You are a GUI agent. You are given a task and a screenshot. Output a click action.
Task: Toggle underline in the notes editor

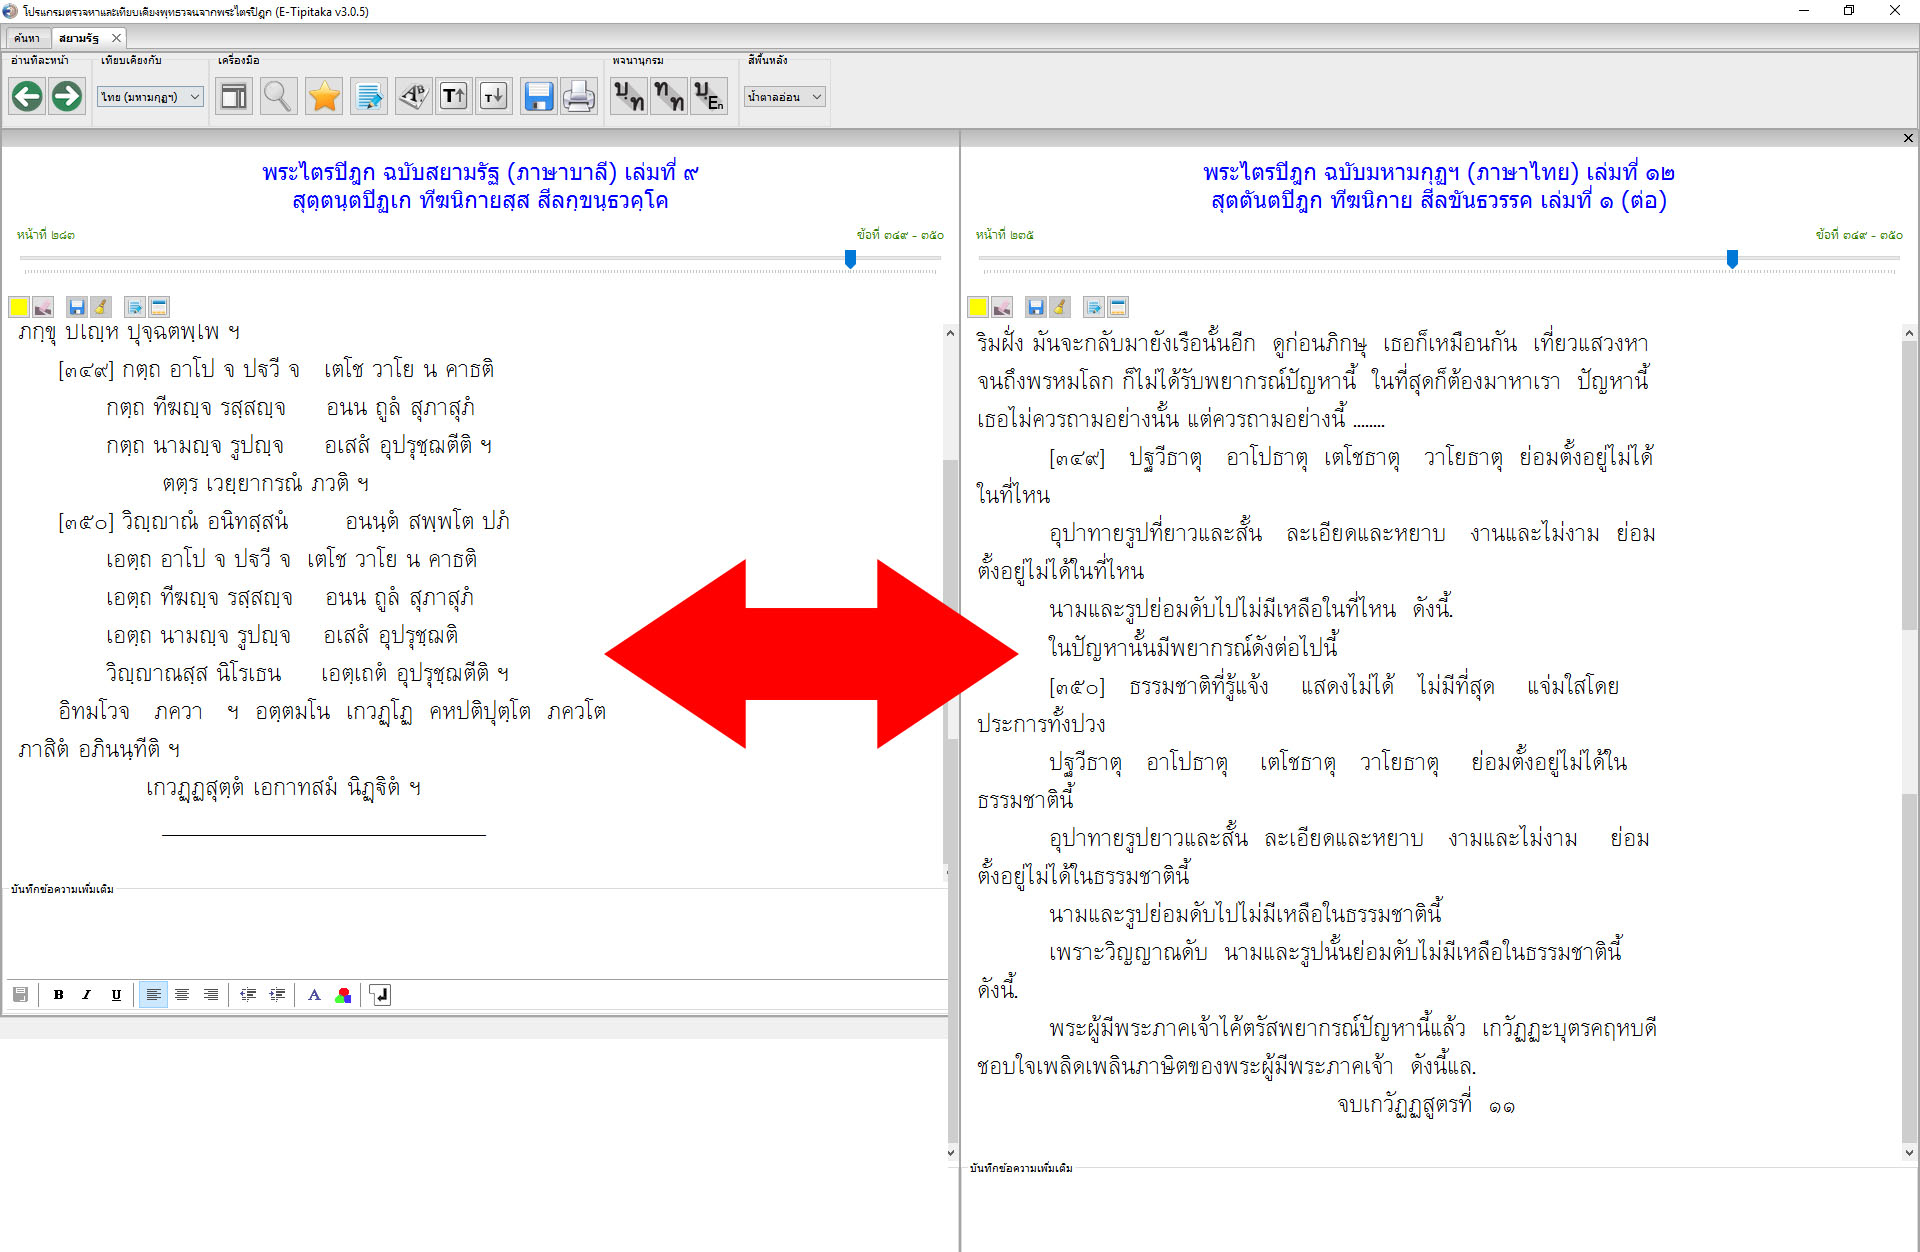pos(116,995)
